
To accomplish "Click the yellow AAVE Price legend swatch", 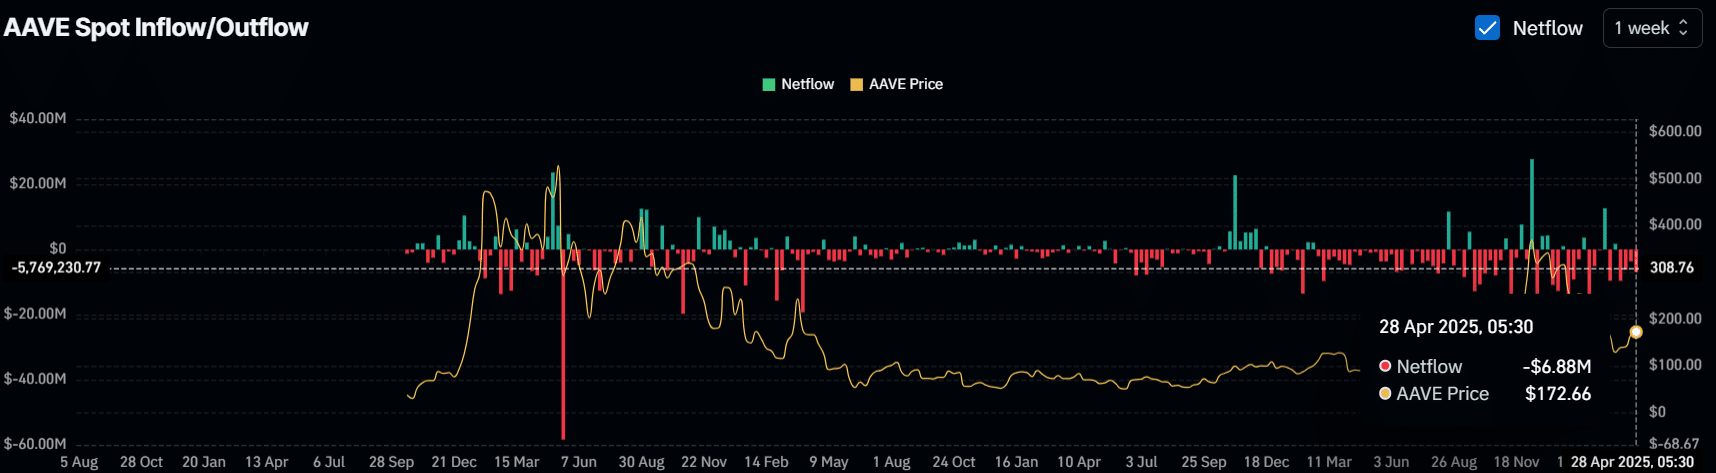I will (856, 84).
